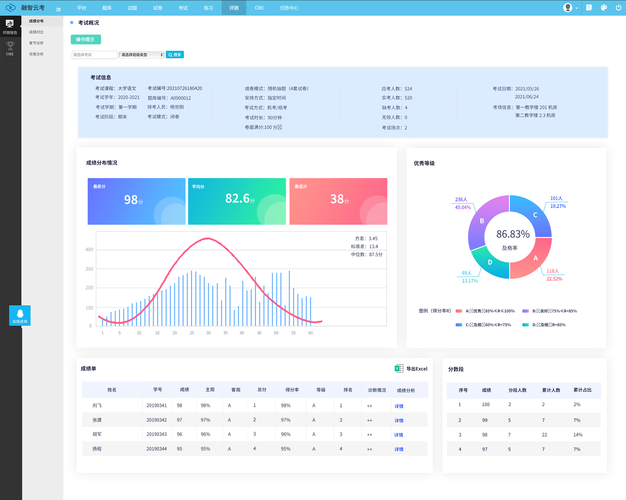Open the CMS trophy icon in sidebar
Screen dimensions: 626x500
tap(10, 48)
